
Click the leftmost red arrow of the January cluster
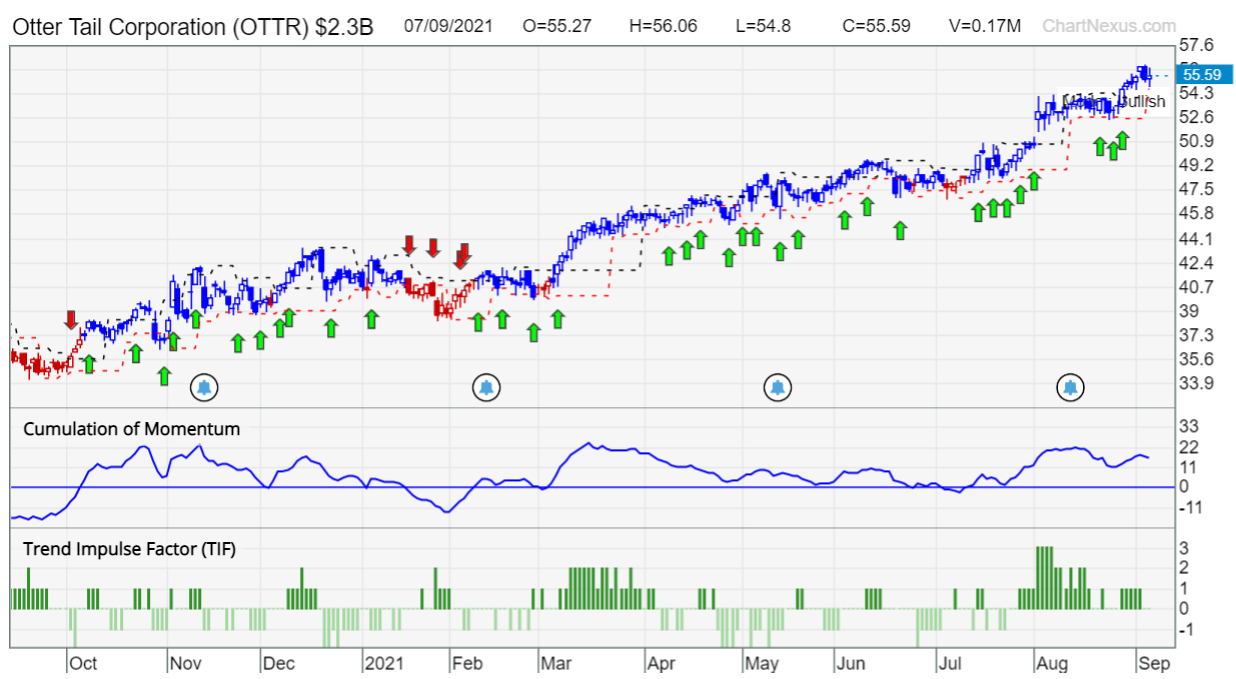[x=409, y=244]
